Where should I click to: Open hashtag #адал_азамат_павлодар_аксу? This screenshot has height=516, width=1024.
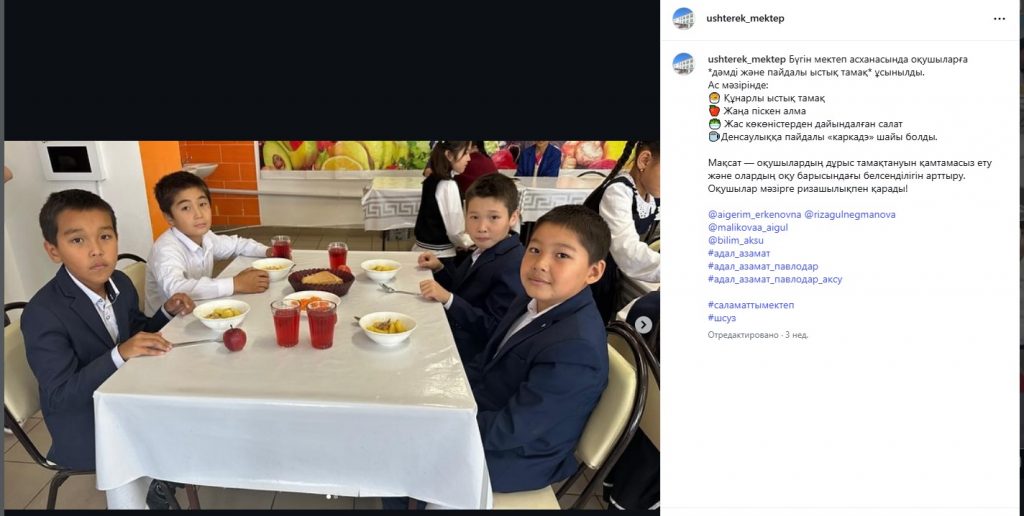click(x=775, y=280)
